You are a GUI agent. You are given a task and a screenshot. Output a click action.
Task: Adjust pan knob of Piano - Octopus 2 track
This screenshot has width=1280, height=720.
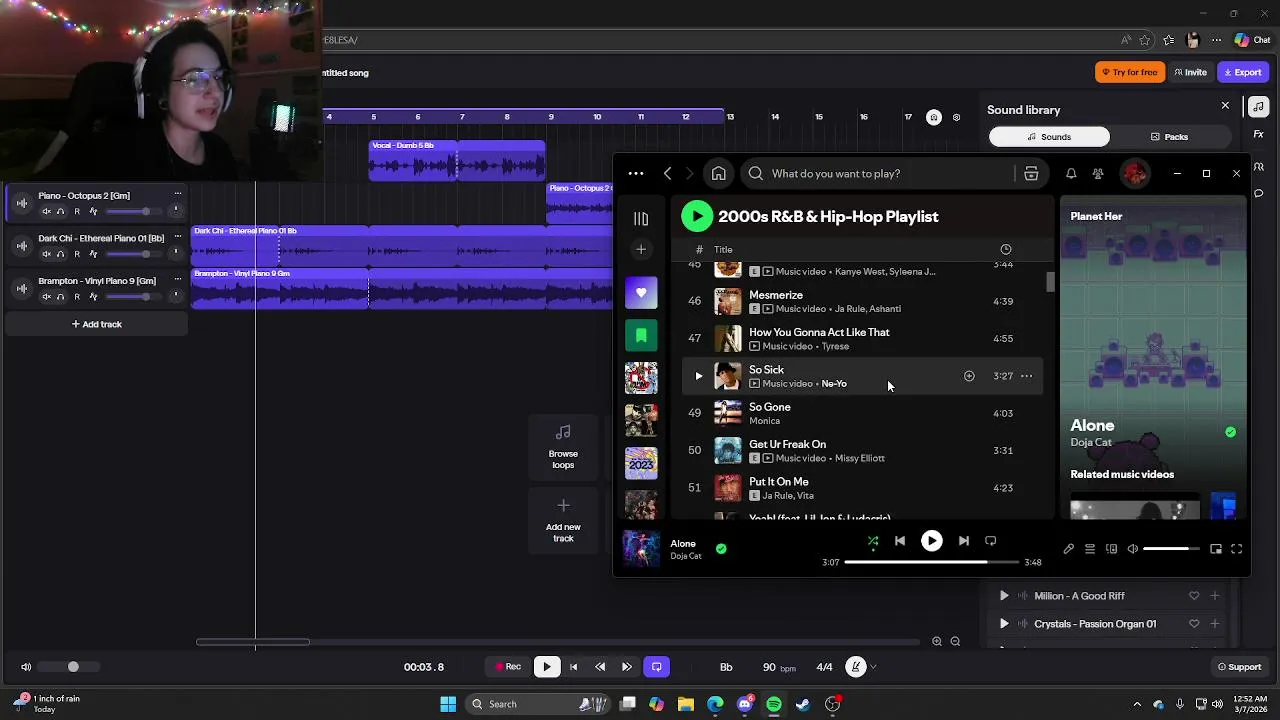tap(176, 210)
